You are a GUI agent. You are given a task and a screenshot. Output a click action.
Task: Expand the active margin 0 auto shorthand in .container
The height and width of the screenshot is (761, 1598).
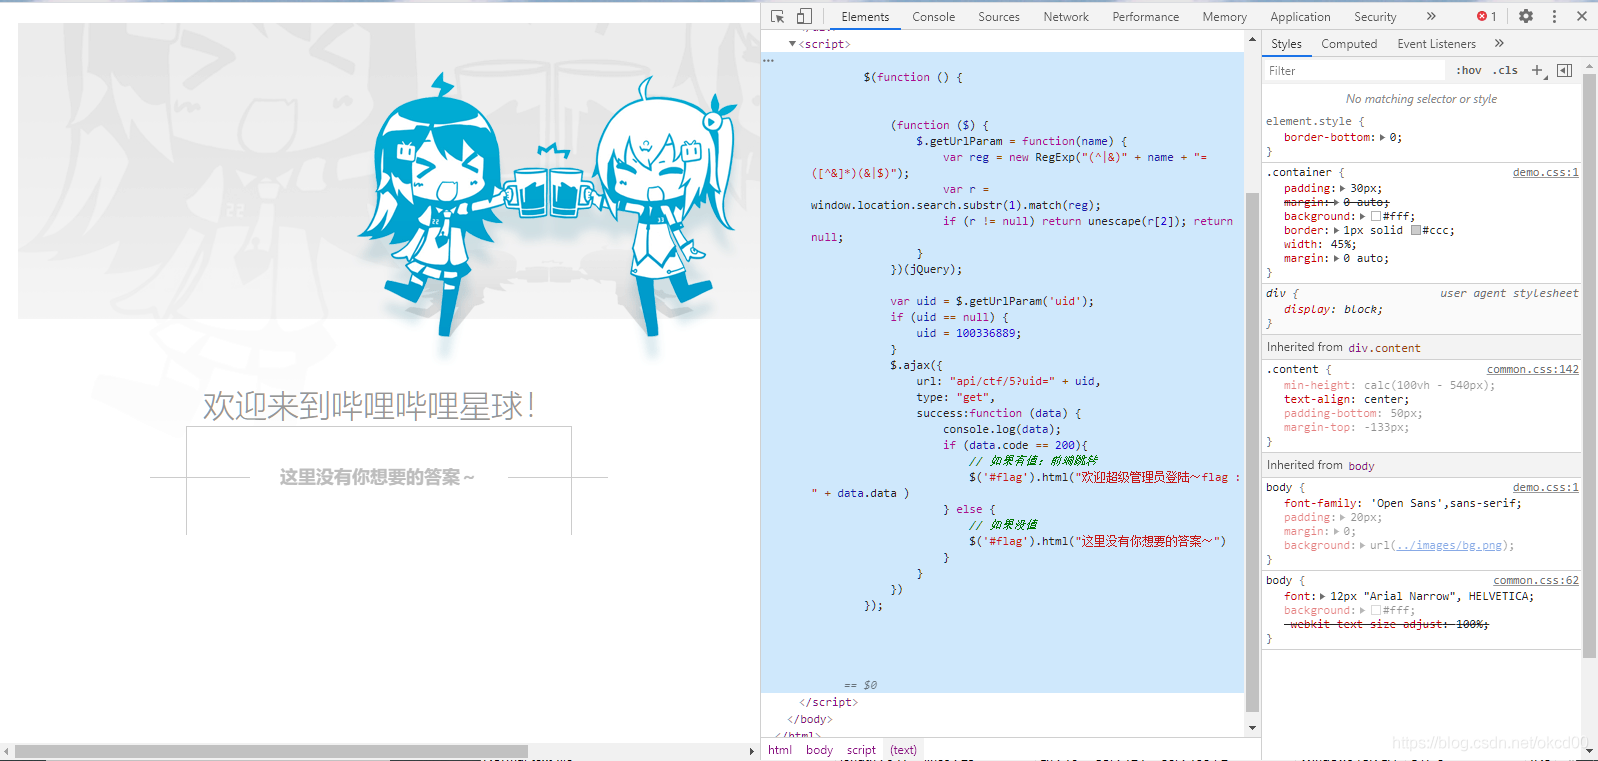pyautogui.click(x=1337, y=258)
